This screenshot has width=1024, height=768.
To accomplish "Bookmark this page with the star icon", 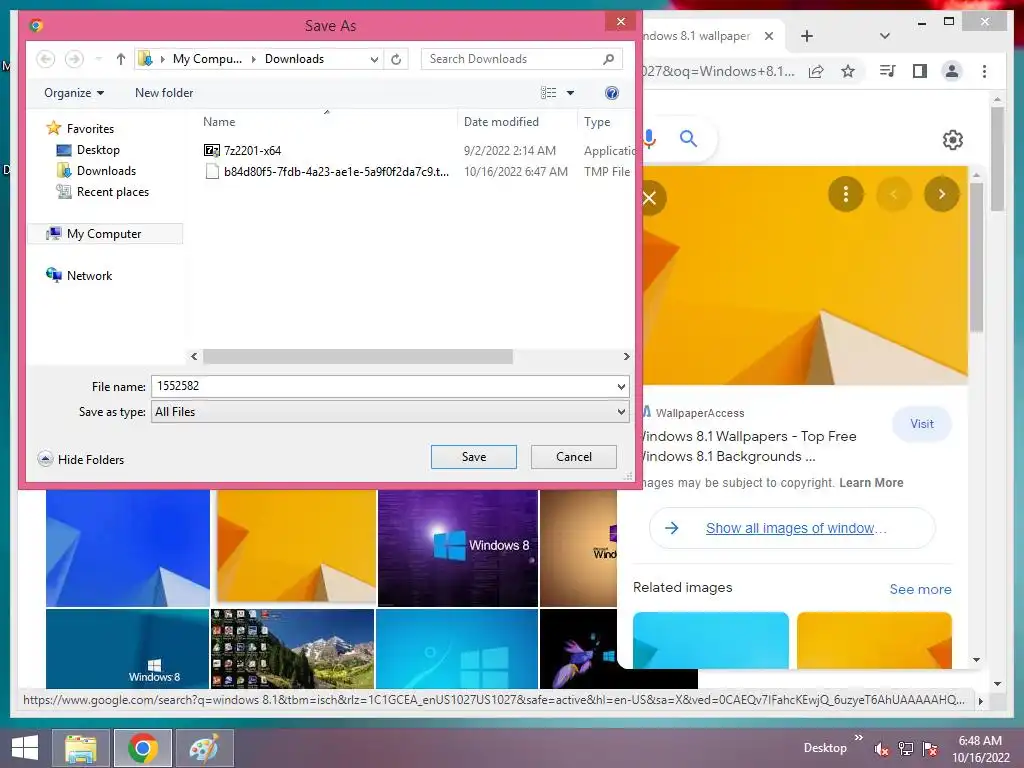I will coord(848,71).
